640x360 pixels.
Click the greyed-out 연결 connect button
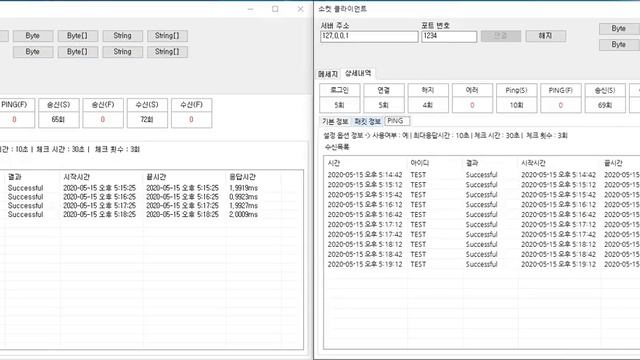tap(501, 36)
